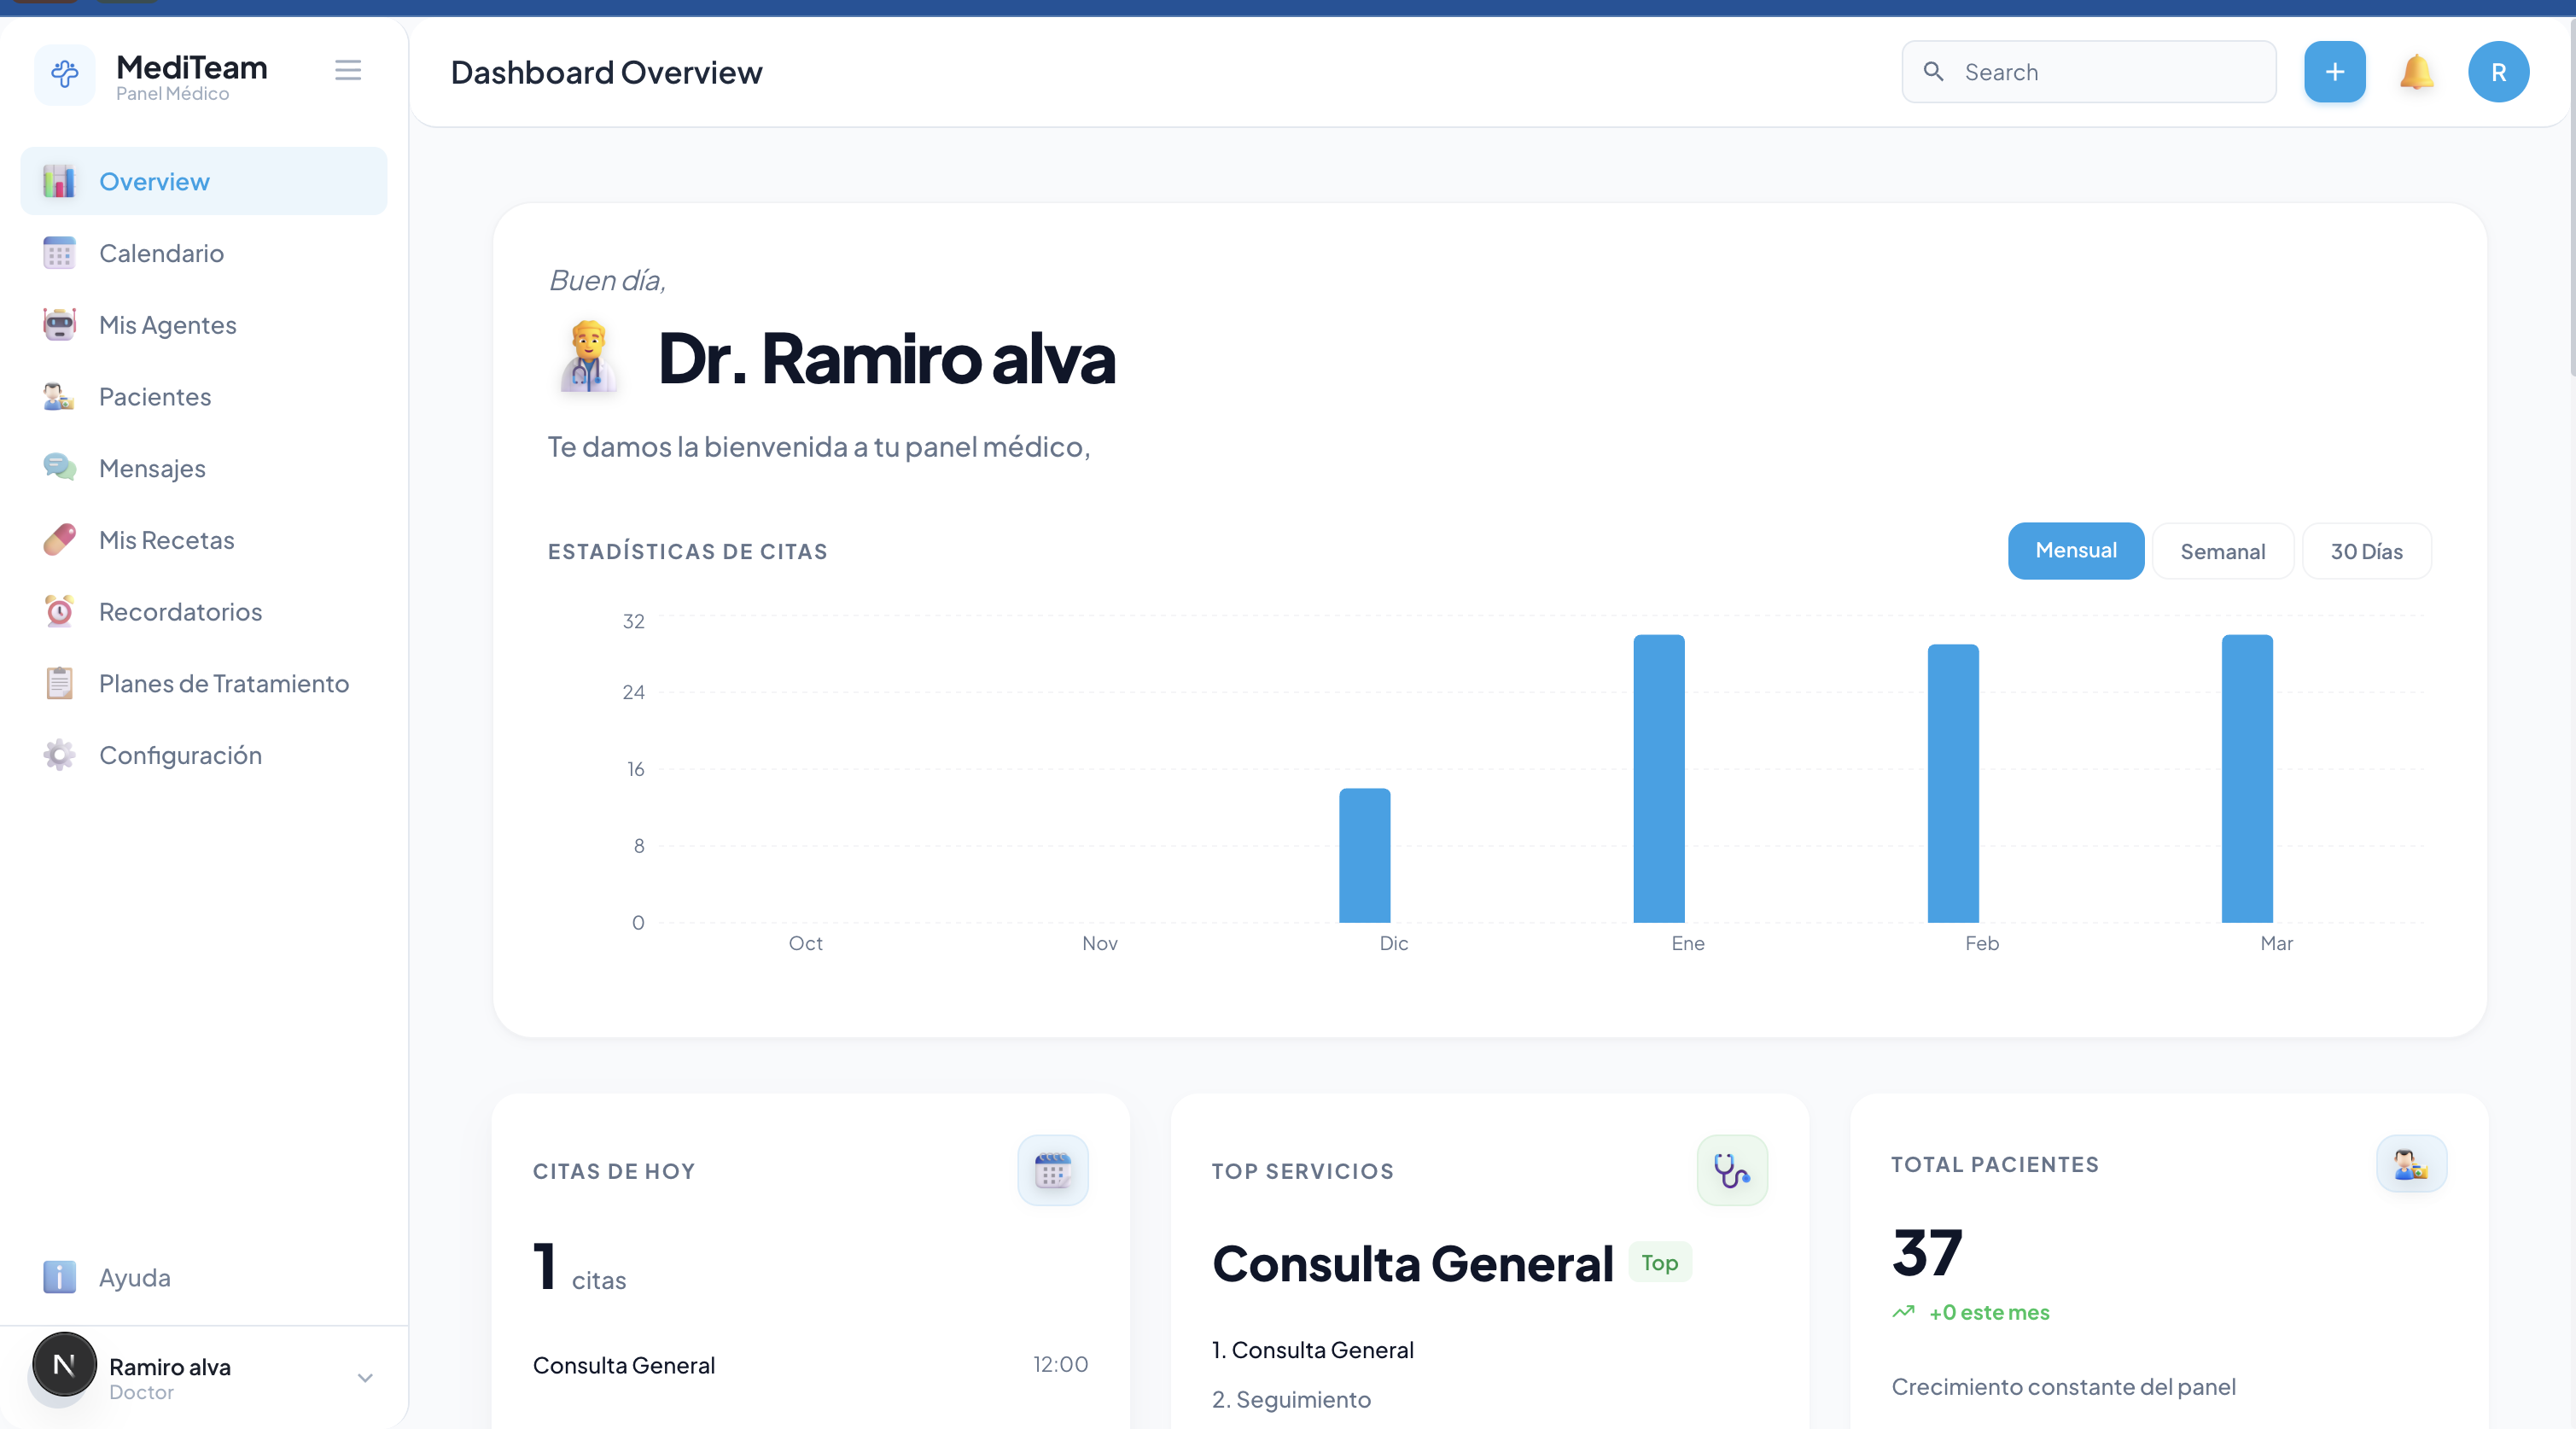The width and height of the screenshot is (2576, 1429).
Task: Open the R profile avatar menu
Action: 2498,71
